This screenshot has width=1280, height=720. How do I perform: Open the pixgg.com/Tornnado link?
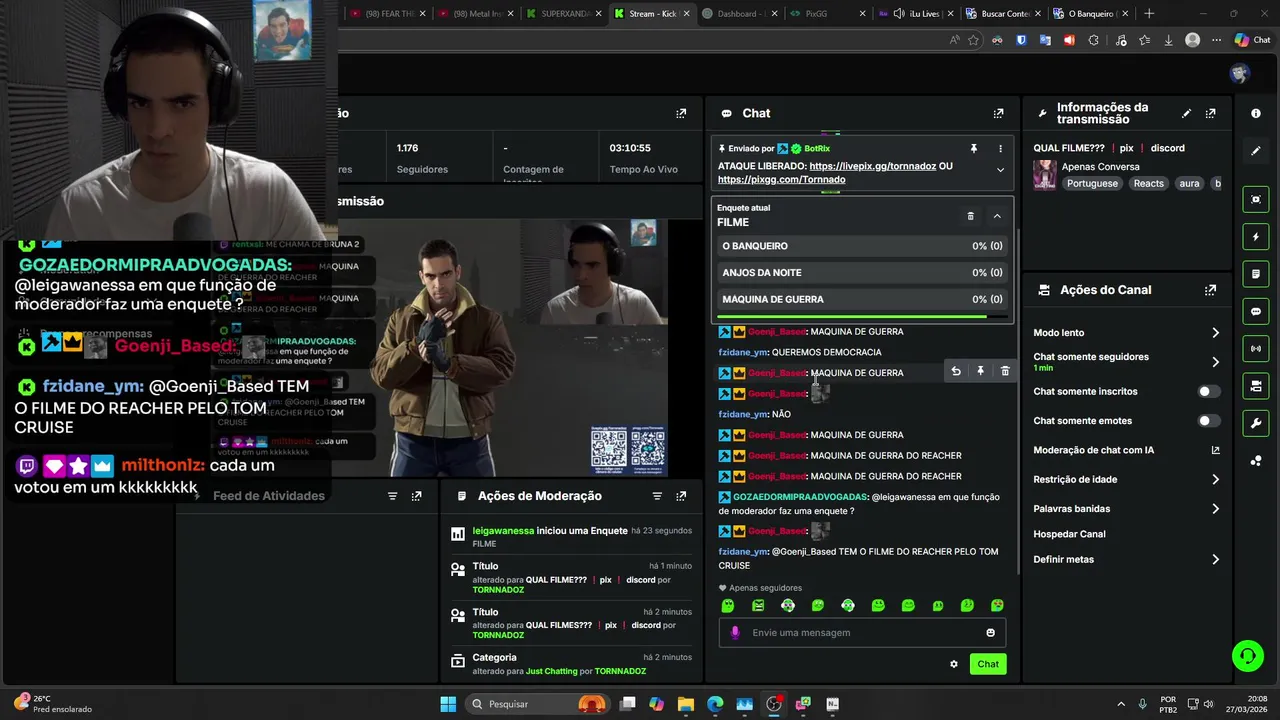pyautogui.click(x=781, y=180)
